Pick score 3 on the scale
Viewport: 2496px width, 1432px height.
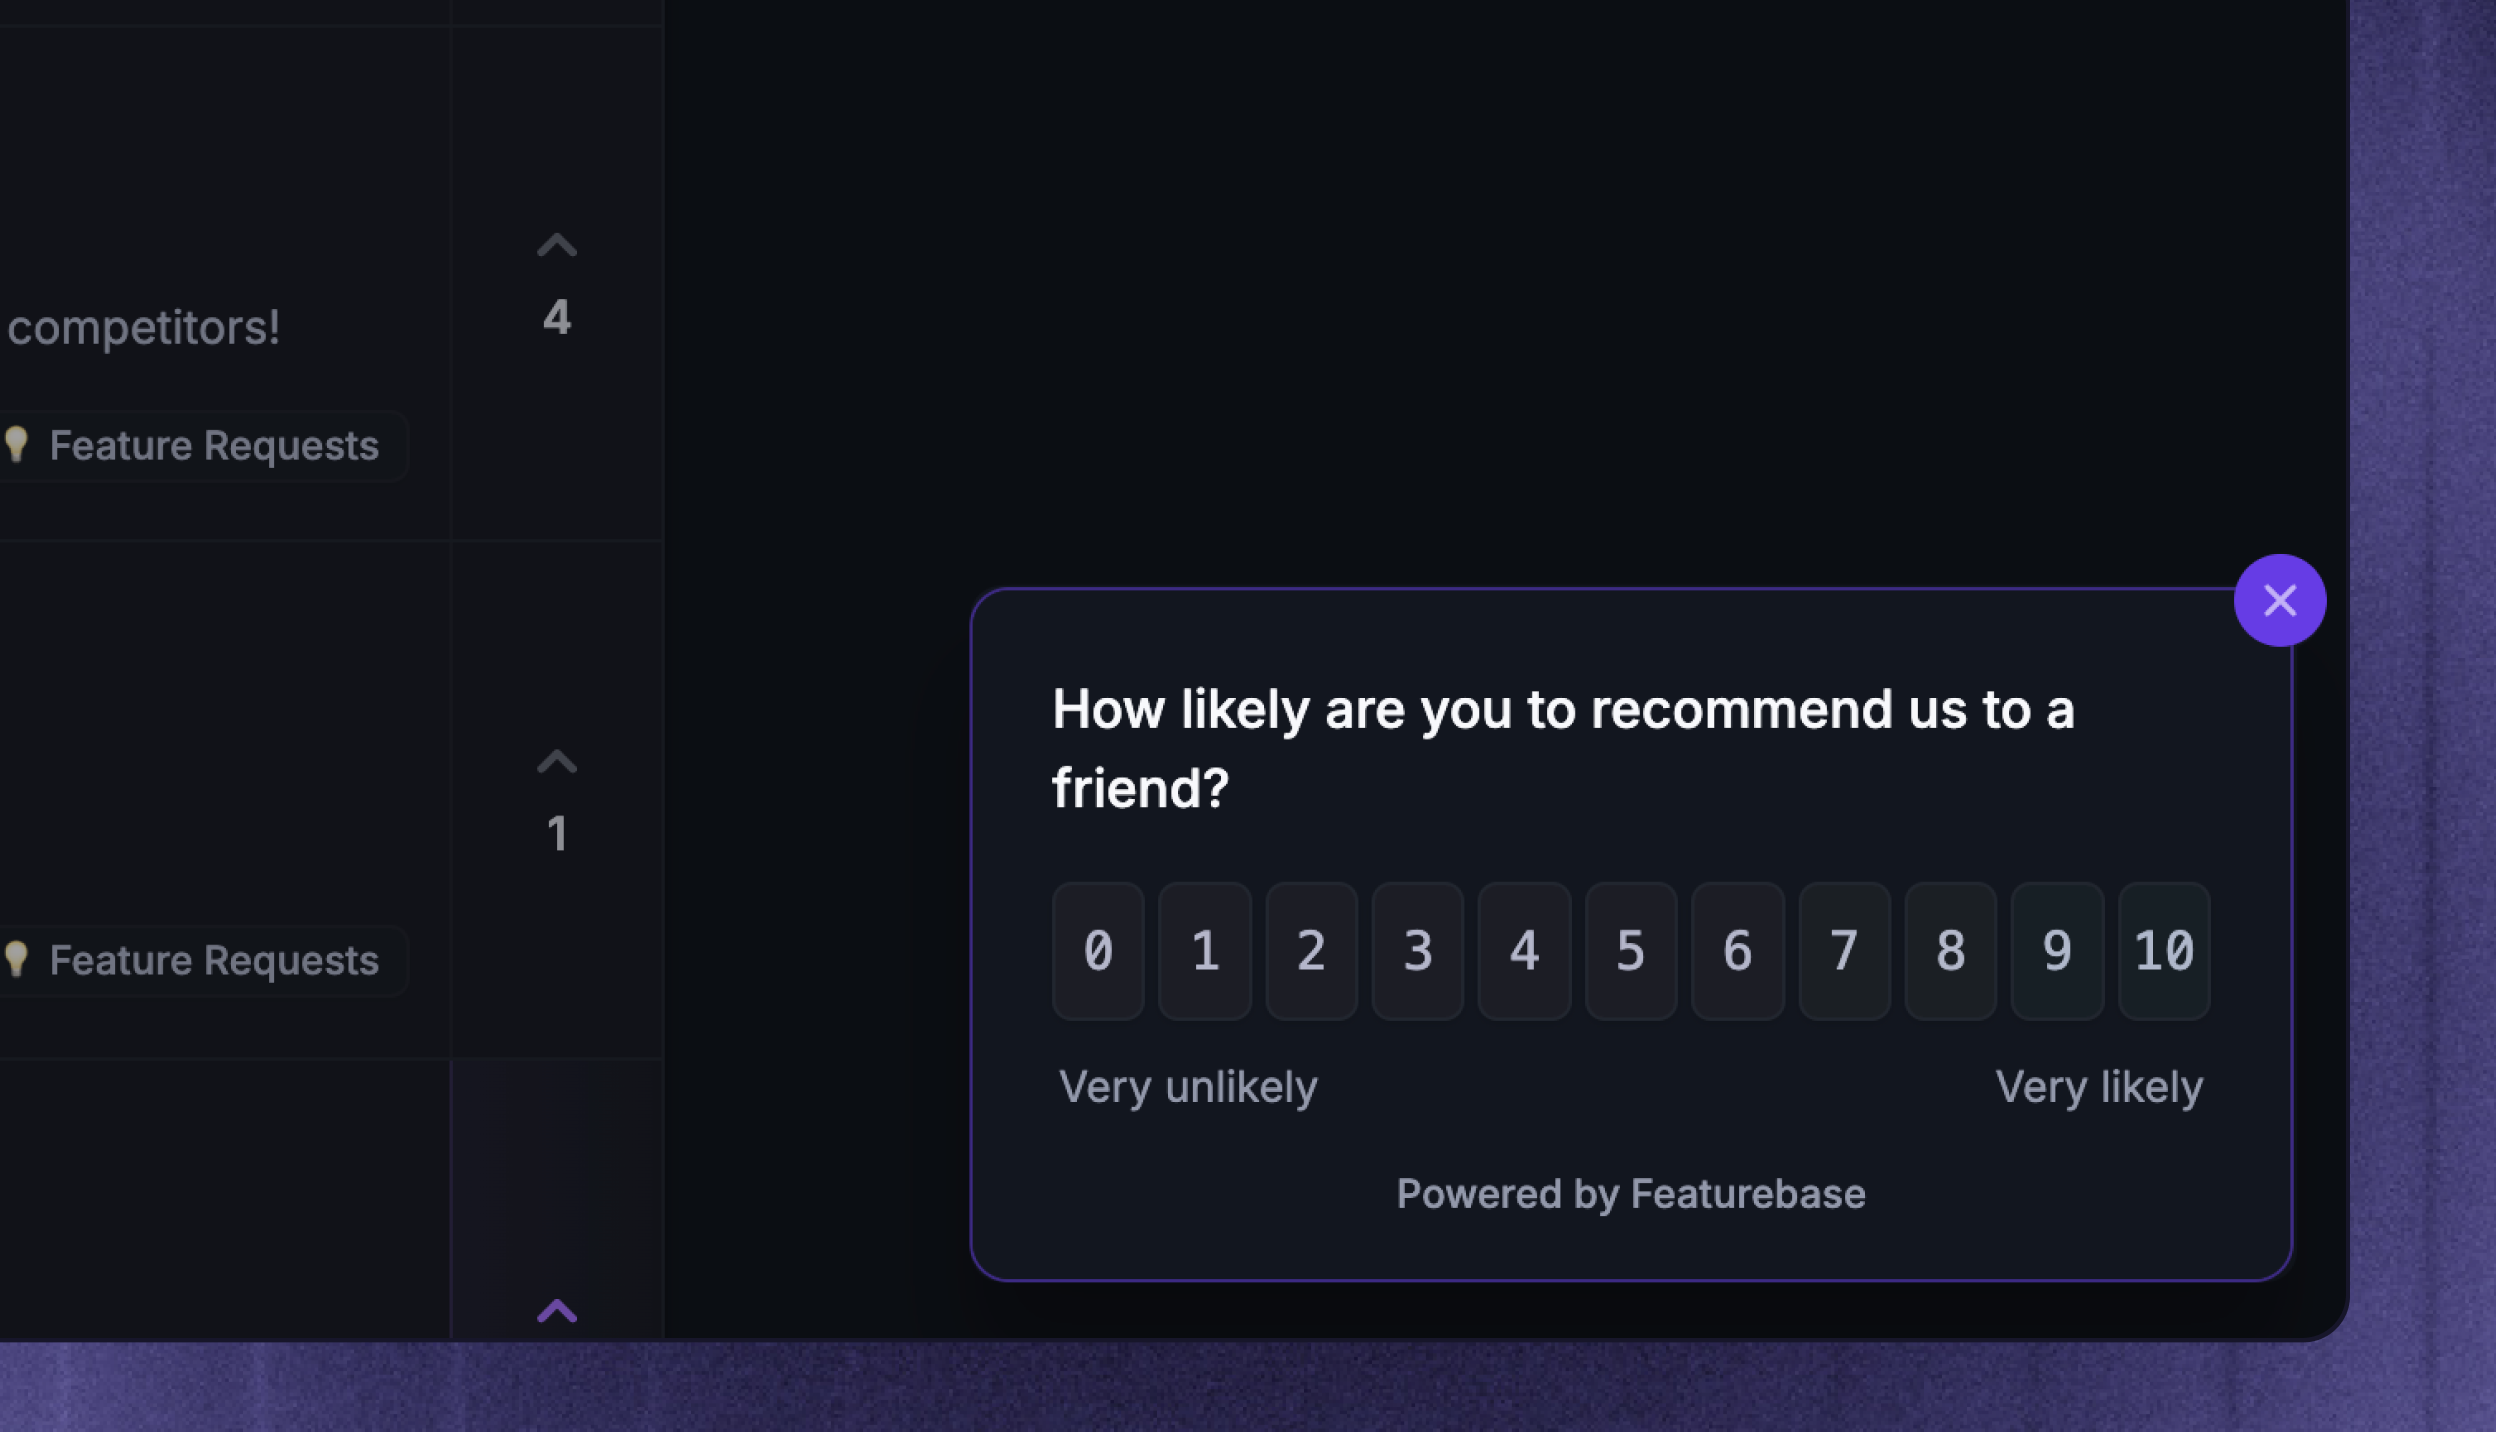[1418, 950]
